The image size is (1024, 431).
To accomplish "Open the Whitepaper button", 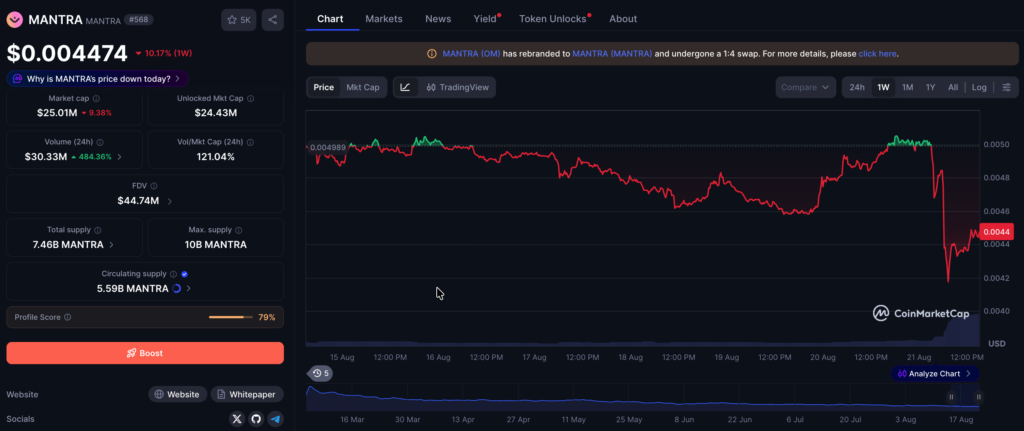I will 248,394.
